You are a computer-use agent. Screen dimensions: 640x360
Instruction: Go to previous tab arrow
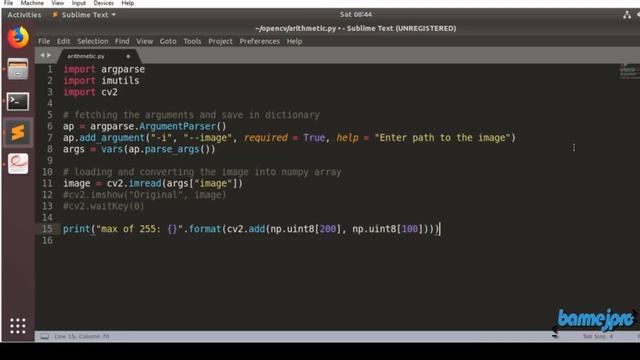point(42,55)
